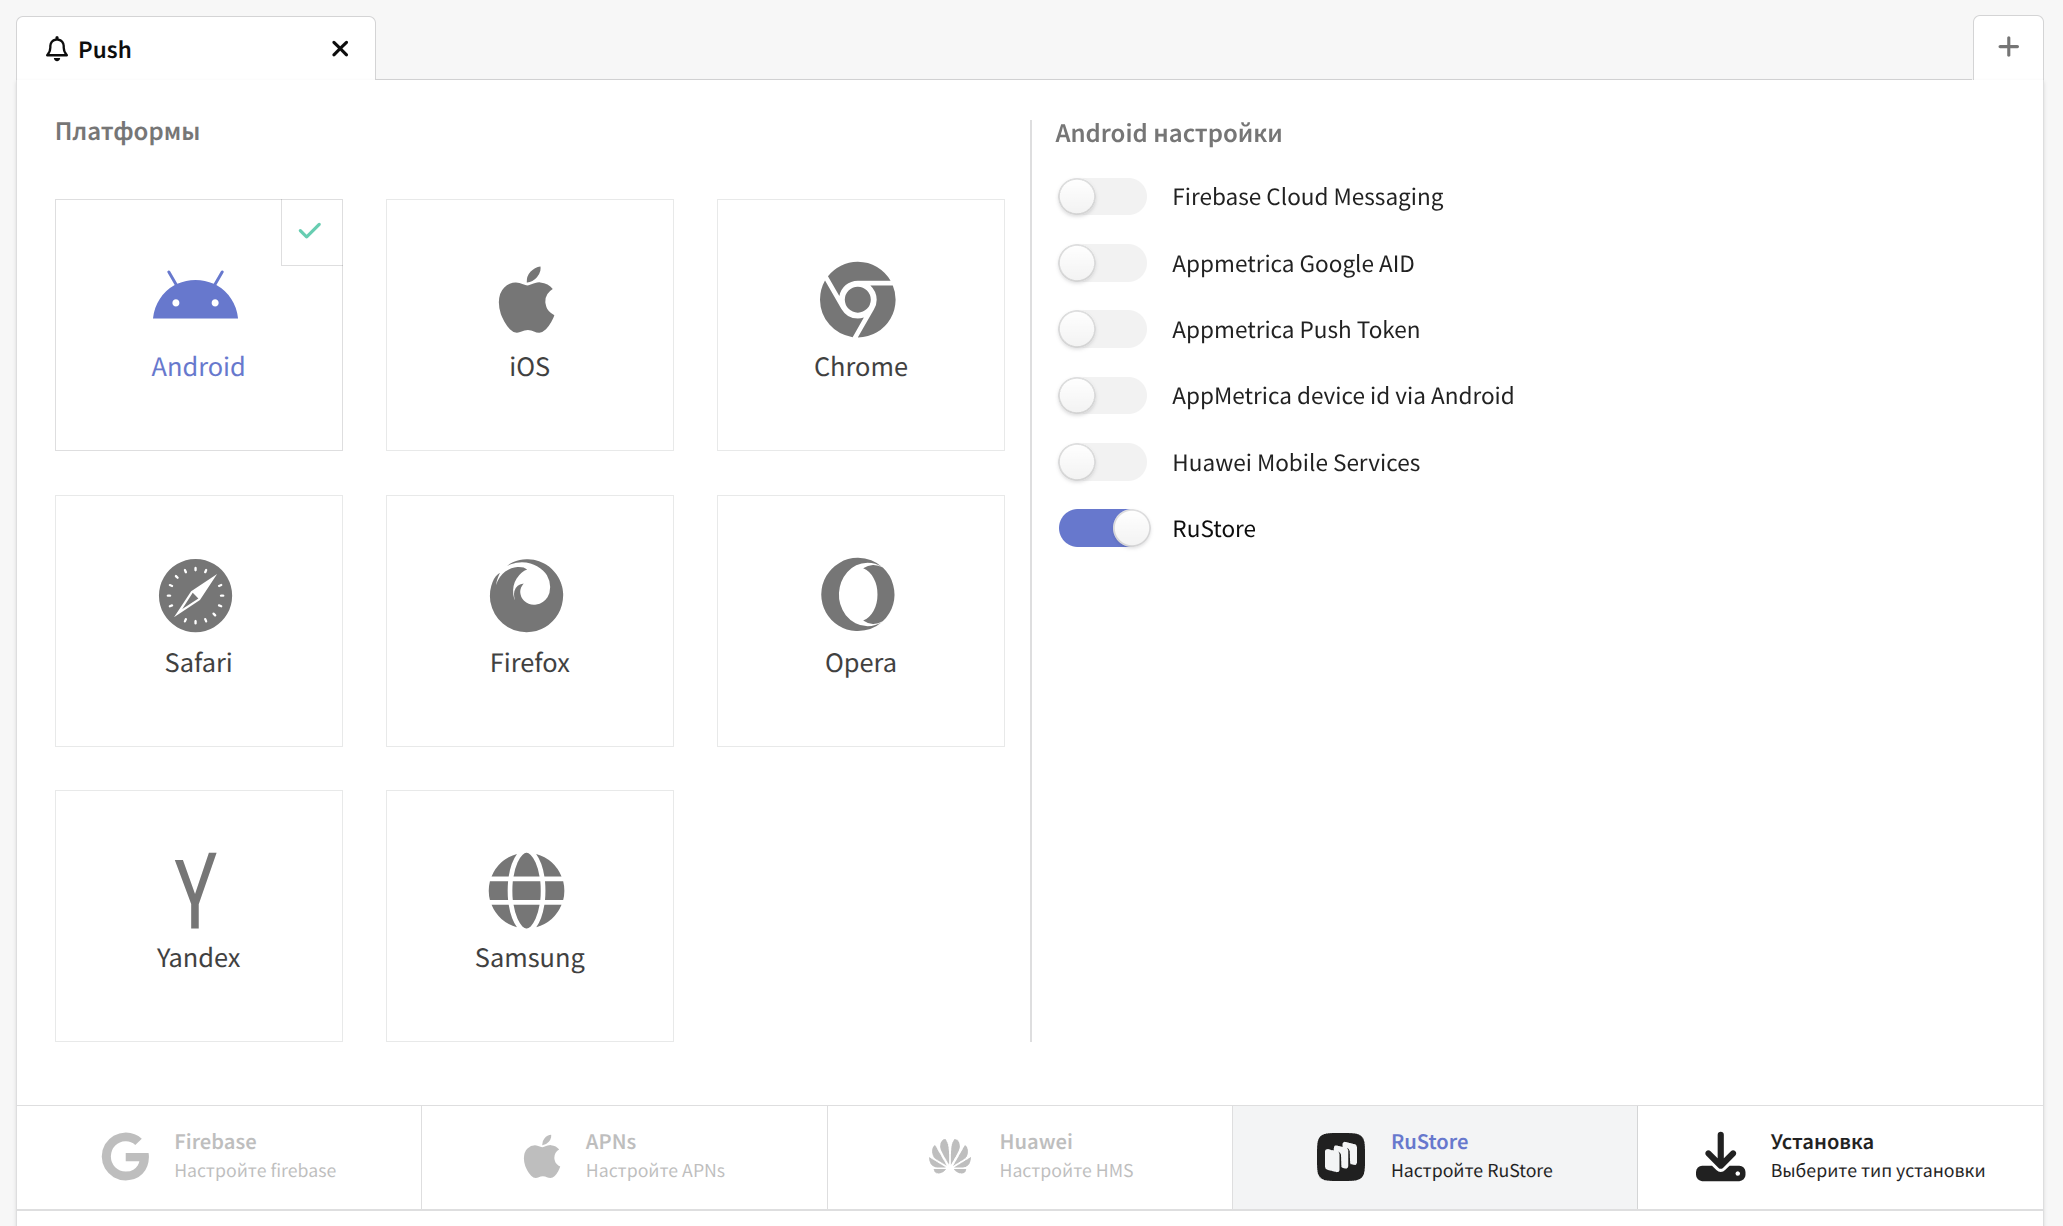This screenshot has width=2063, height=1226.
Task: Close the Push tab
Action: 340,49
